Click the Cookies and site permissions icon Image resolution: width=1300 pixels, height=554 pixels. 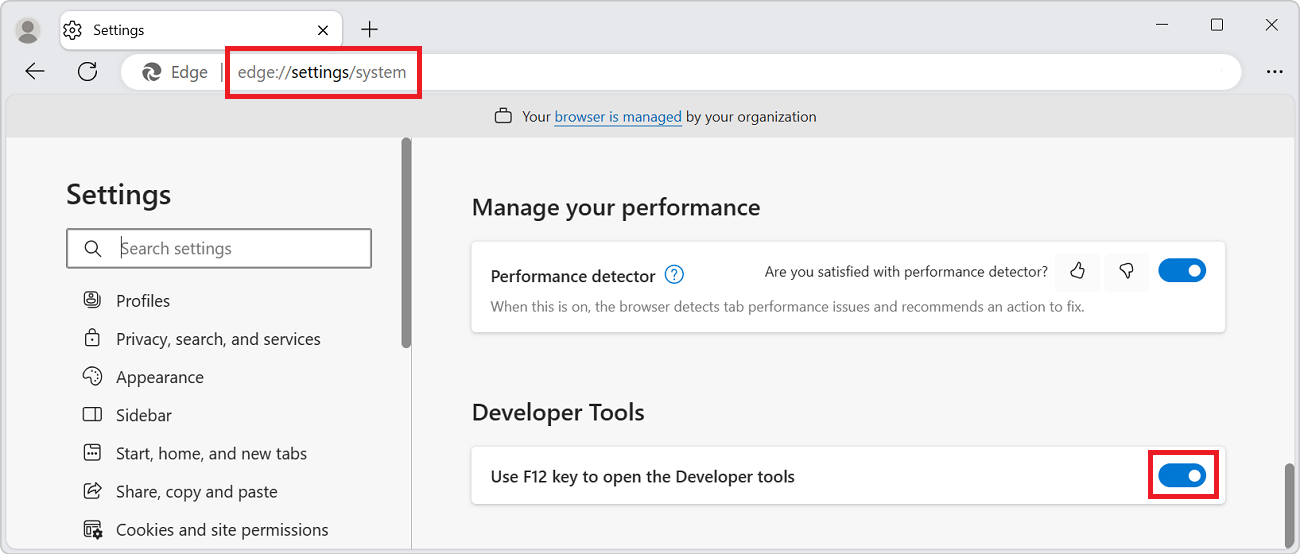click(92, 529)
